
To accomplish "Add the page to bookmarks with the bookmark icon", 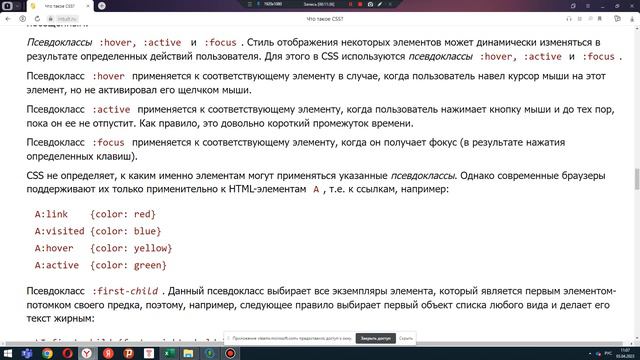I will pyautogui.click(x=600, y=19).
